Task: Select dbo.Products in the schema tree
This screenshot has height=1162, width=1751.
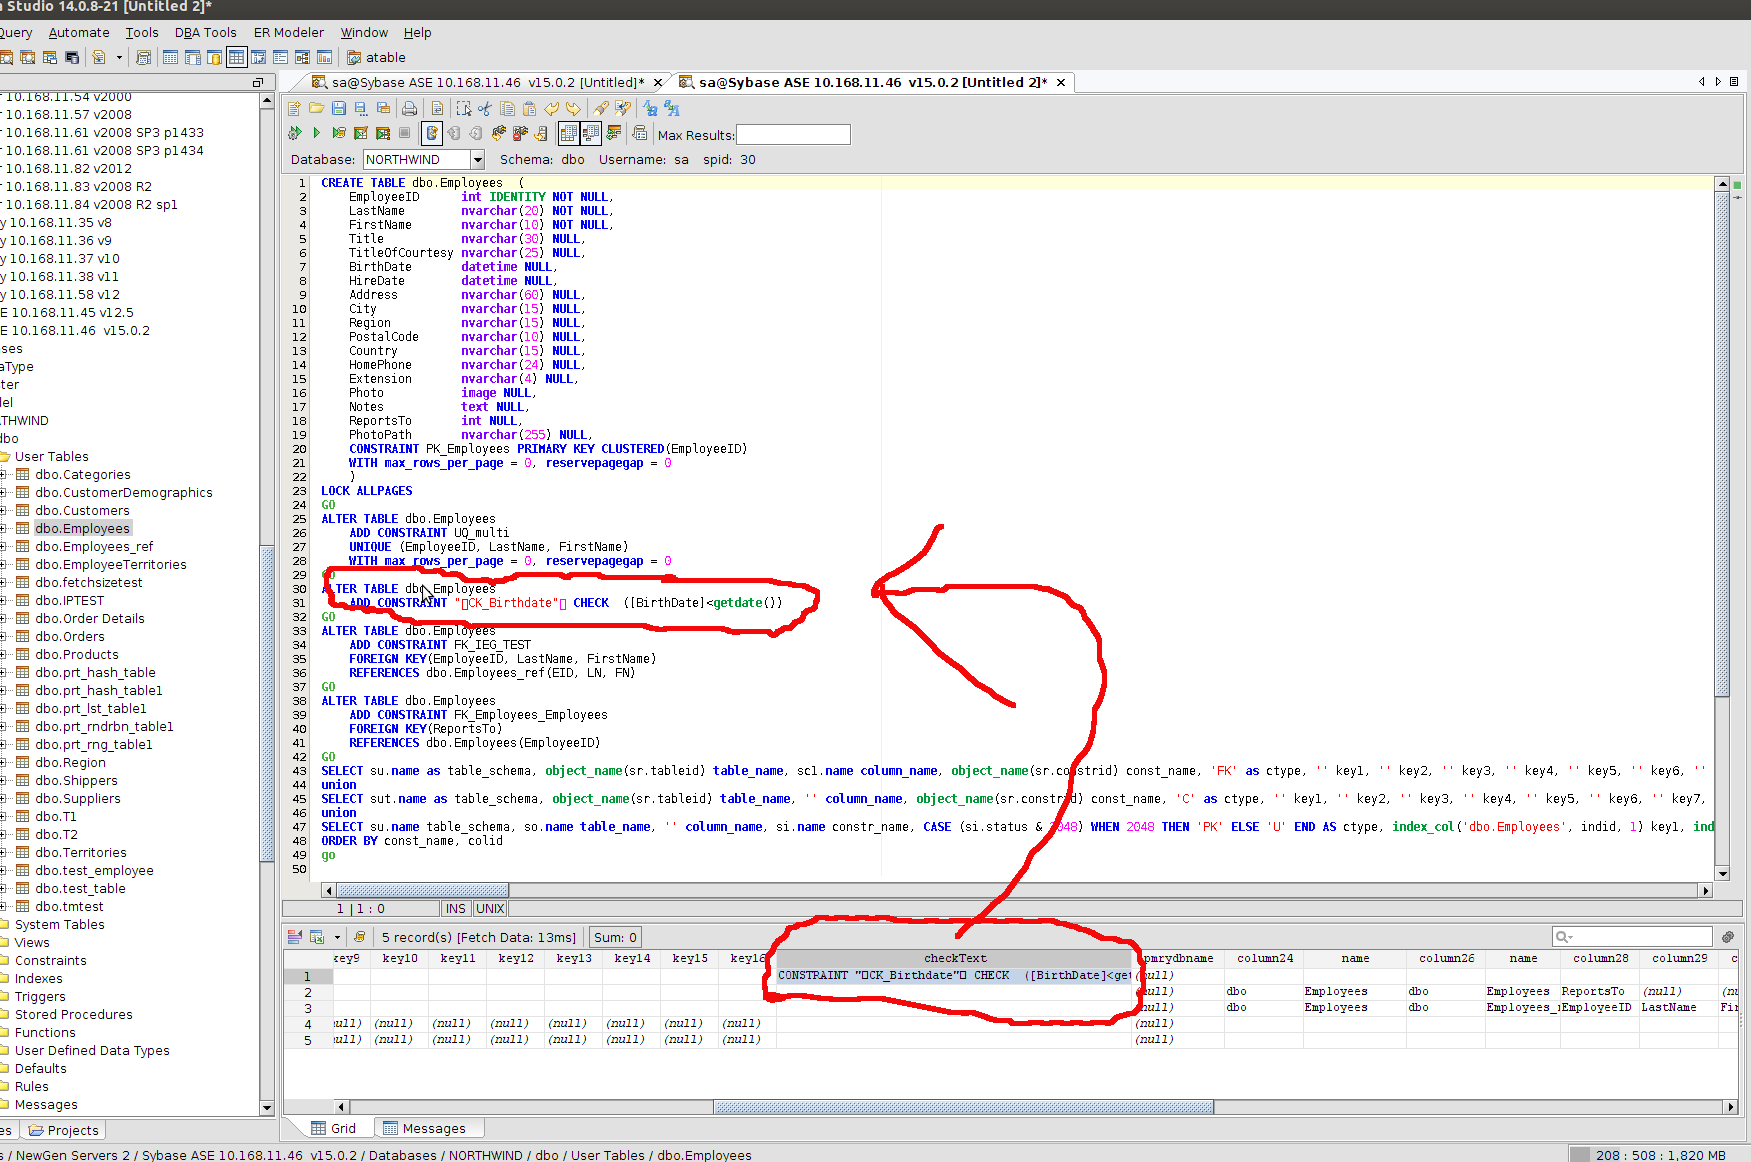Action: [76, 655]
